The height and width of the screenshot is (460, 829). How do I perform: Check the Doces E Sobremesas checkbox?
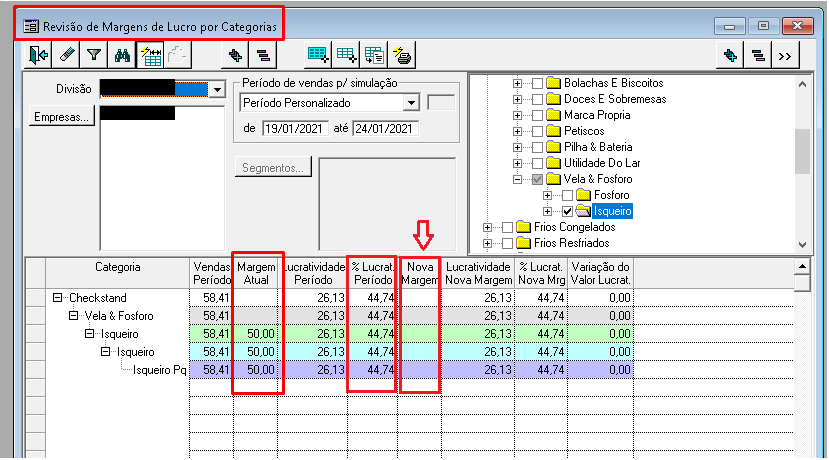point(537,99)
